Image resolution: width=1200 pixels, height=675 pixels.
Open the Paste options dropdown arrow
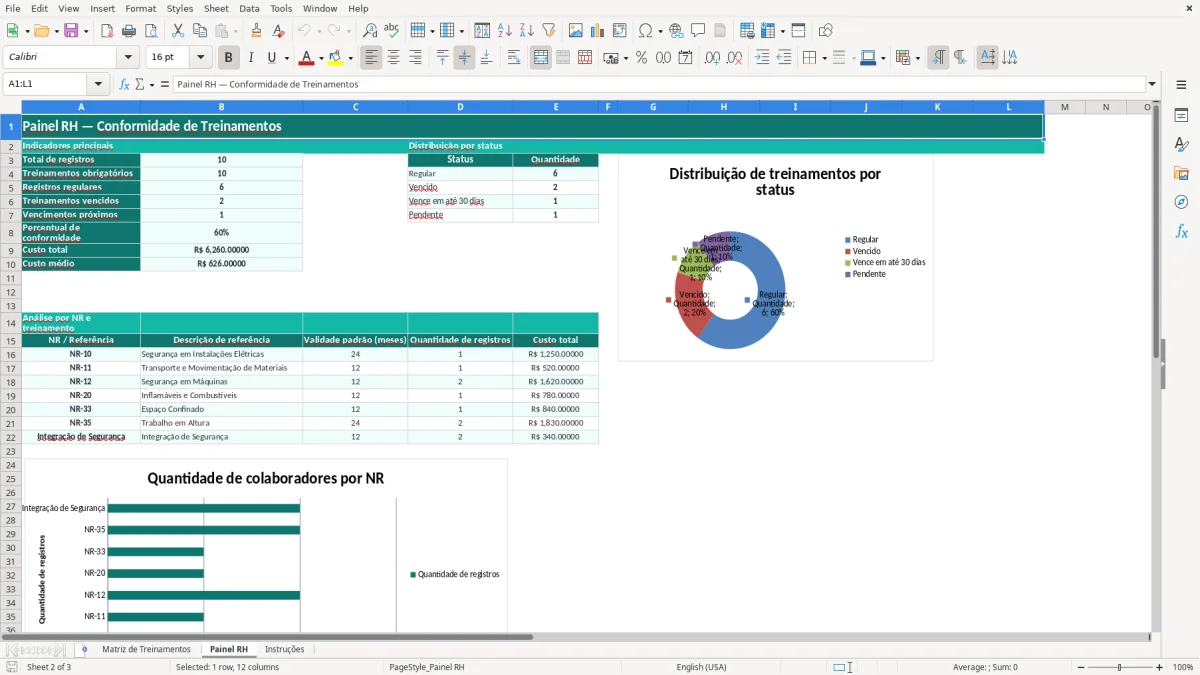[x=235, y=31]
